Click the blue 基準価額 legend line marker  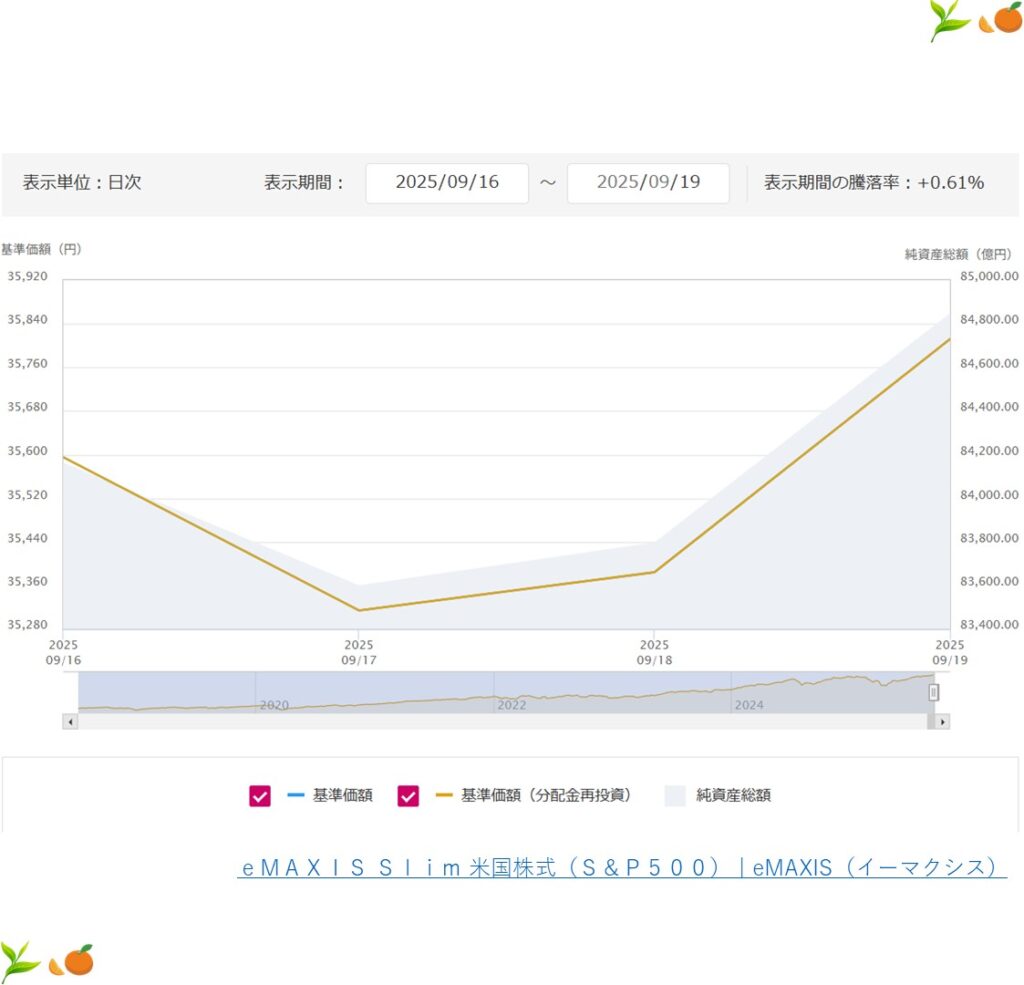pyautogui.click(x=295, y=796)
